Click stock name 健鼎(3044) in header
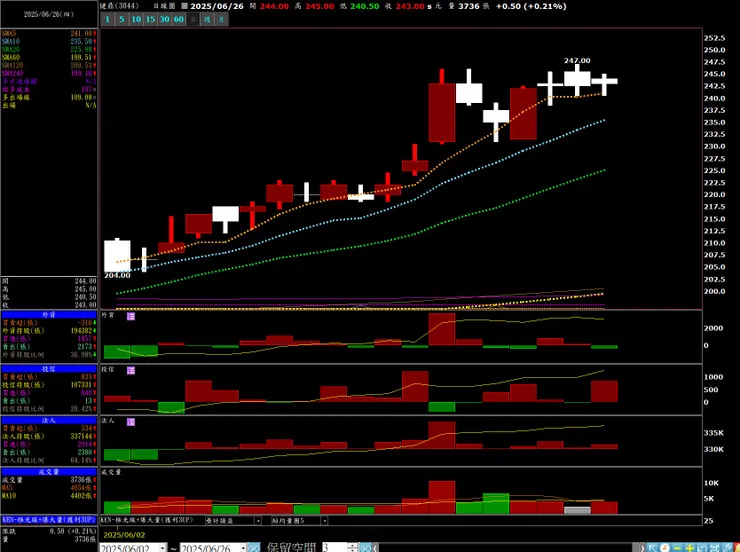 119,6
